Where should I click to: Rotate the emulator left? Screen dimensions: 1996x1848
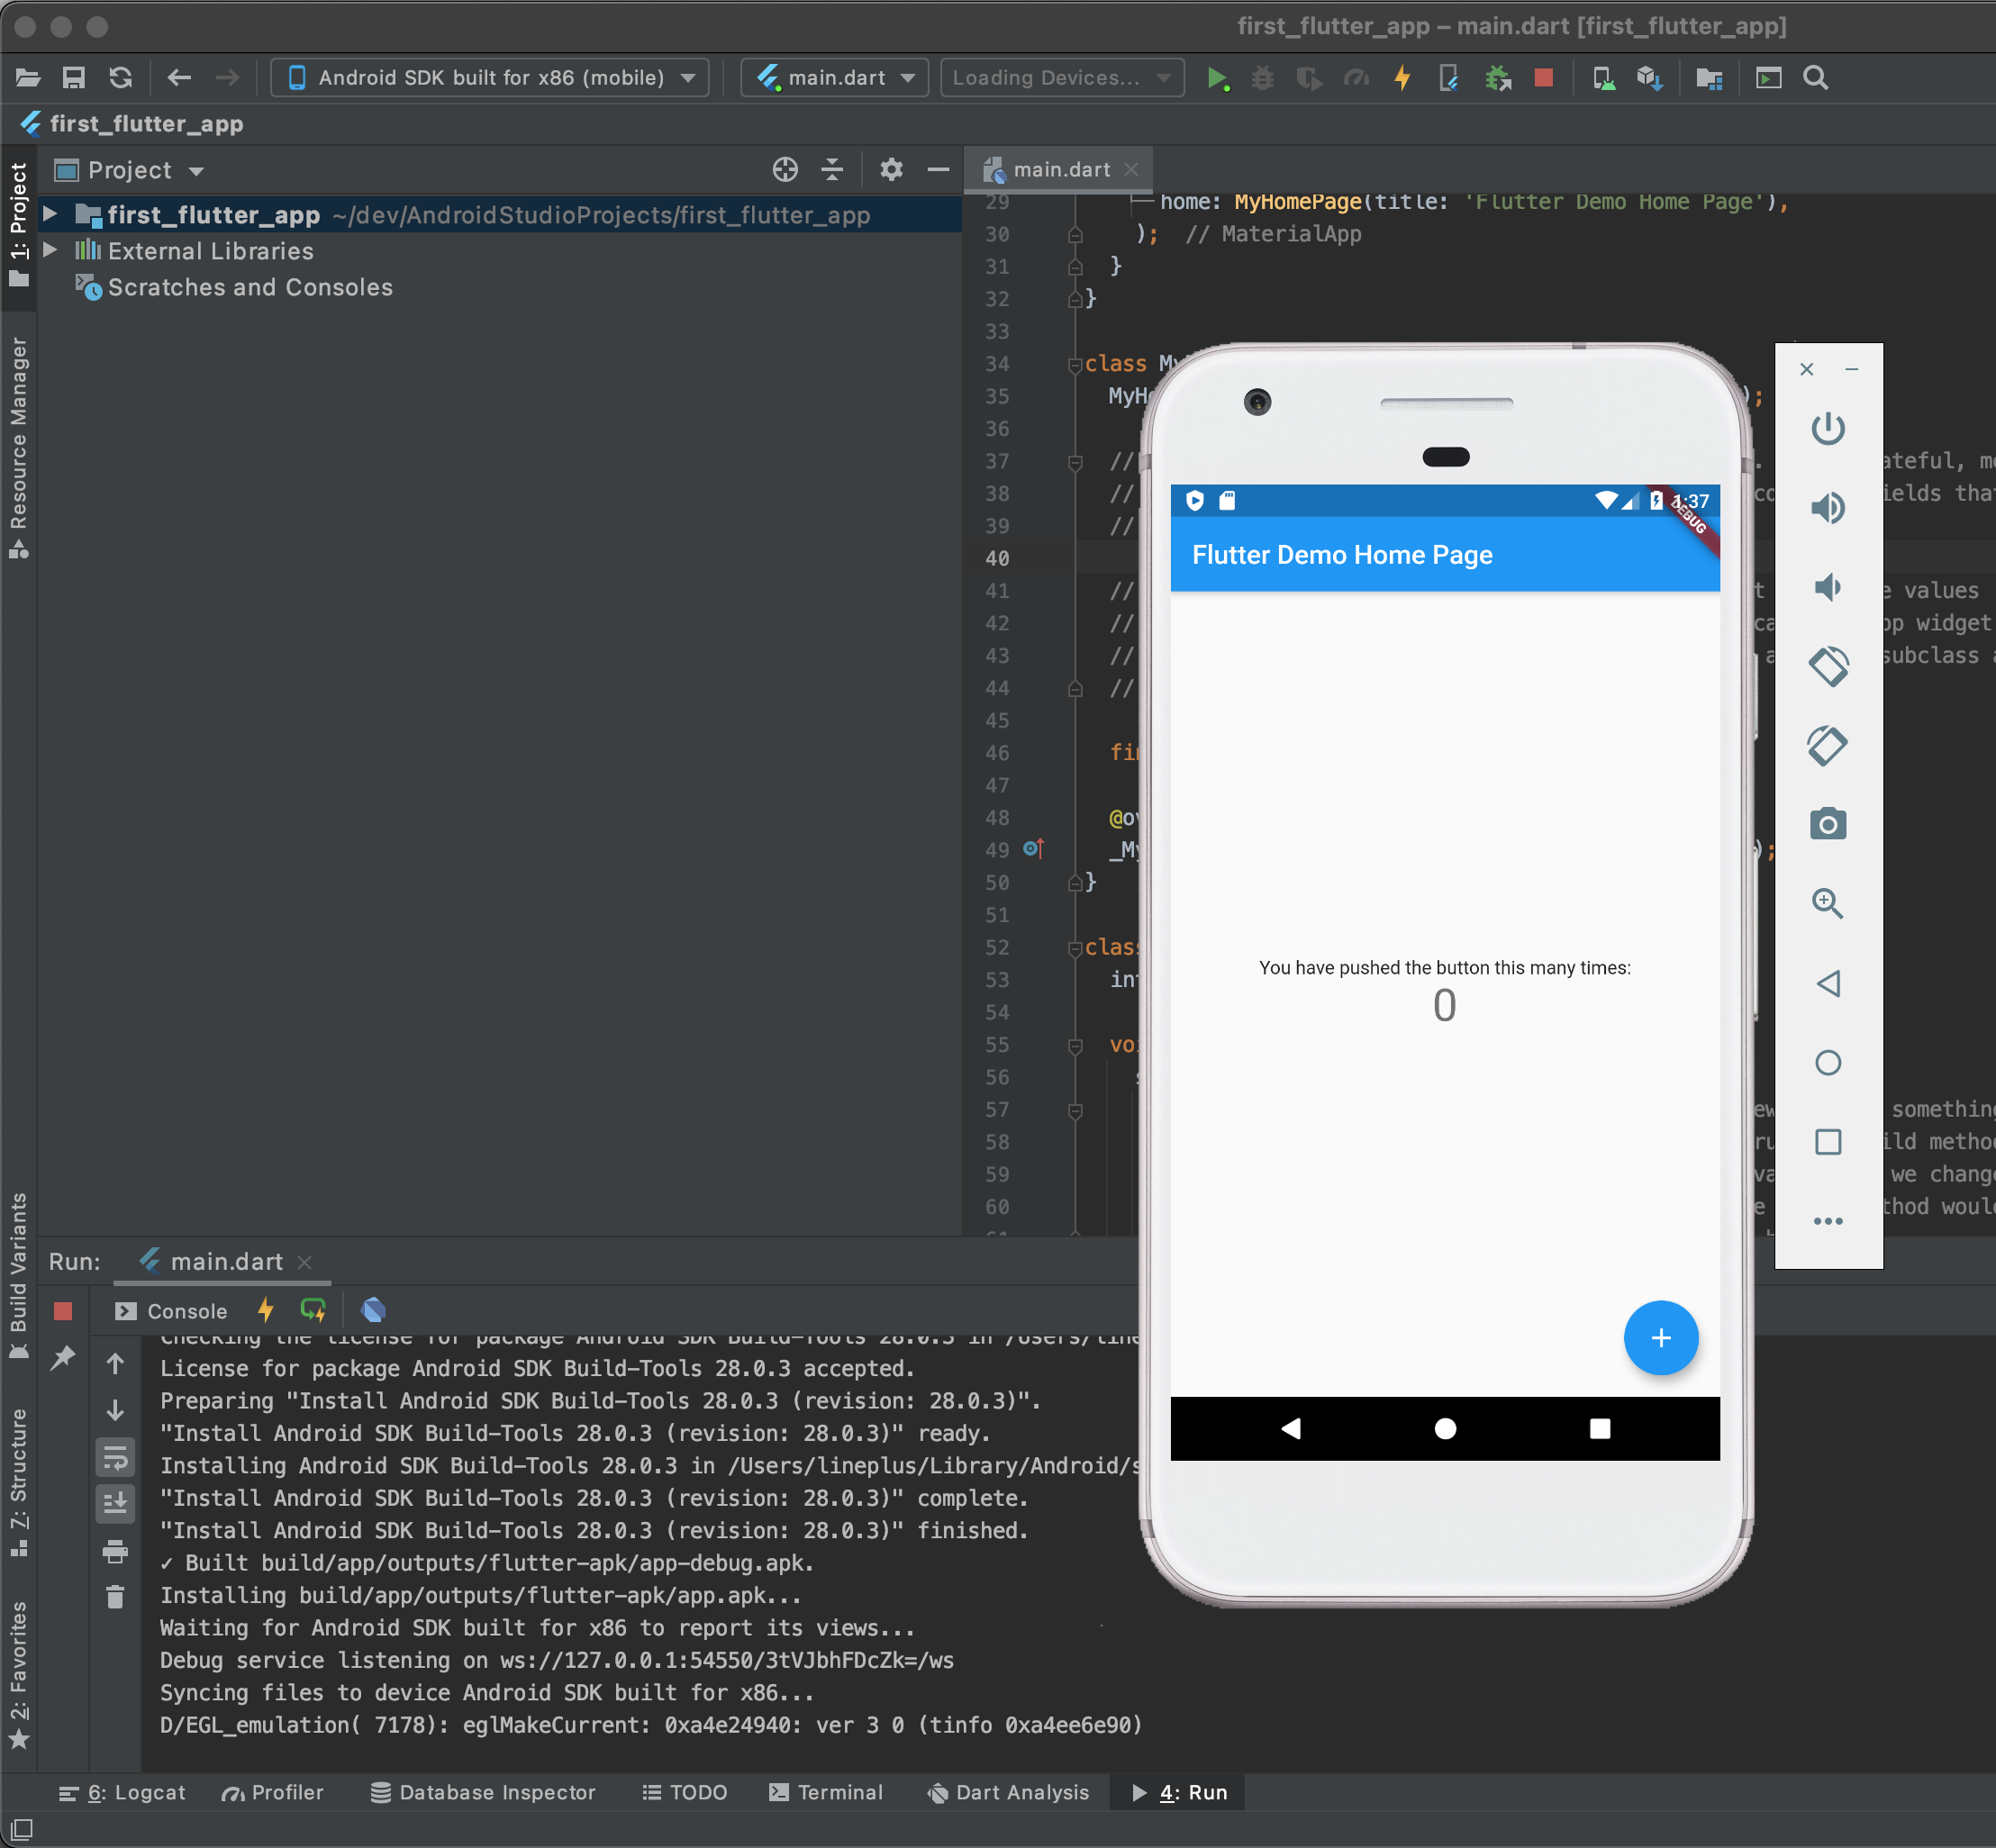click(x=1827, y=666)
